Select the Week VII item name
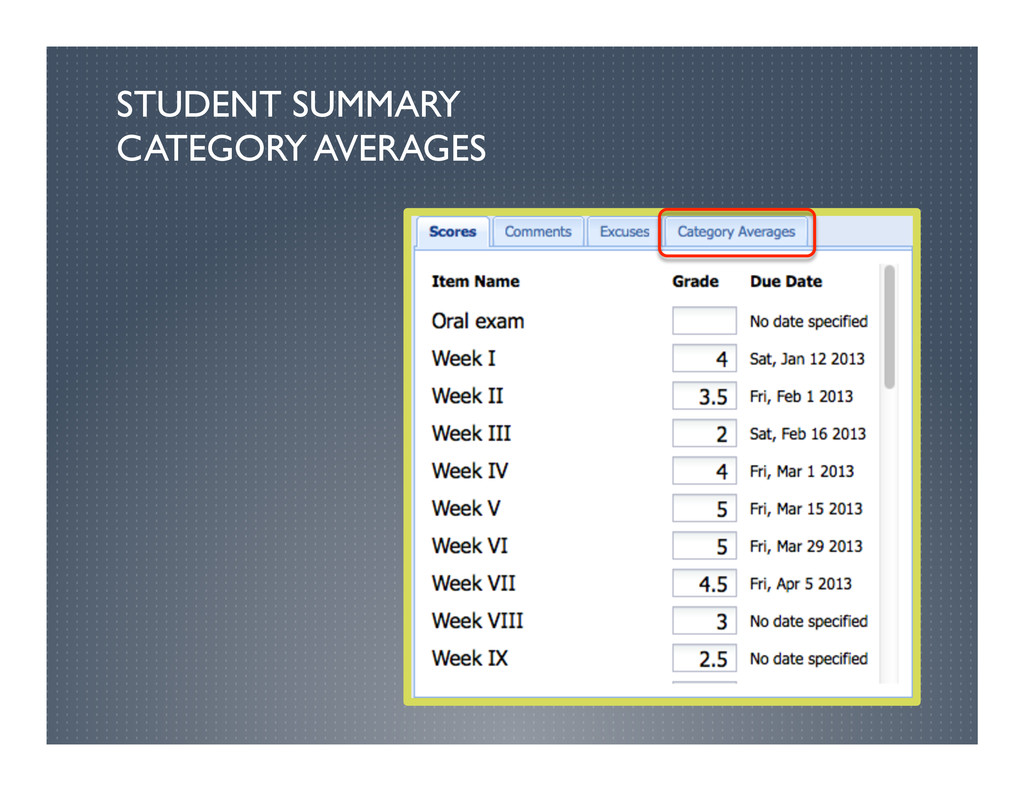The image size is (1024, 791). 474,583
